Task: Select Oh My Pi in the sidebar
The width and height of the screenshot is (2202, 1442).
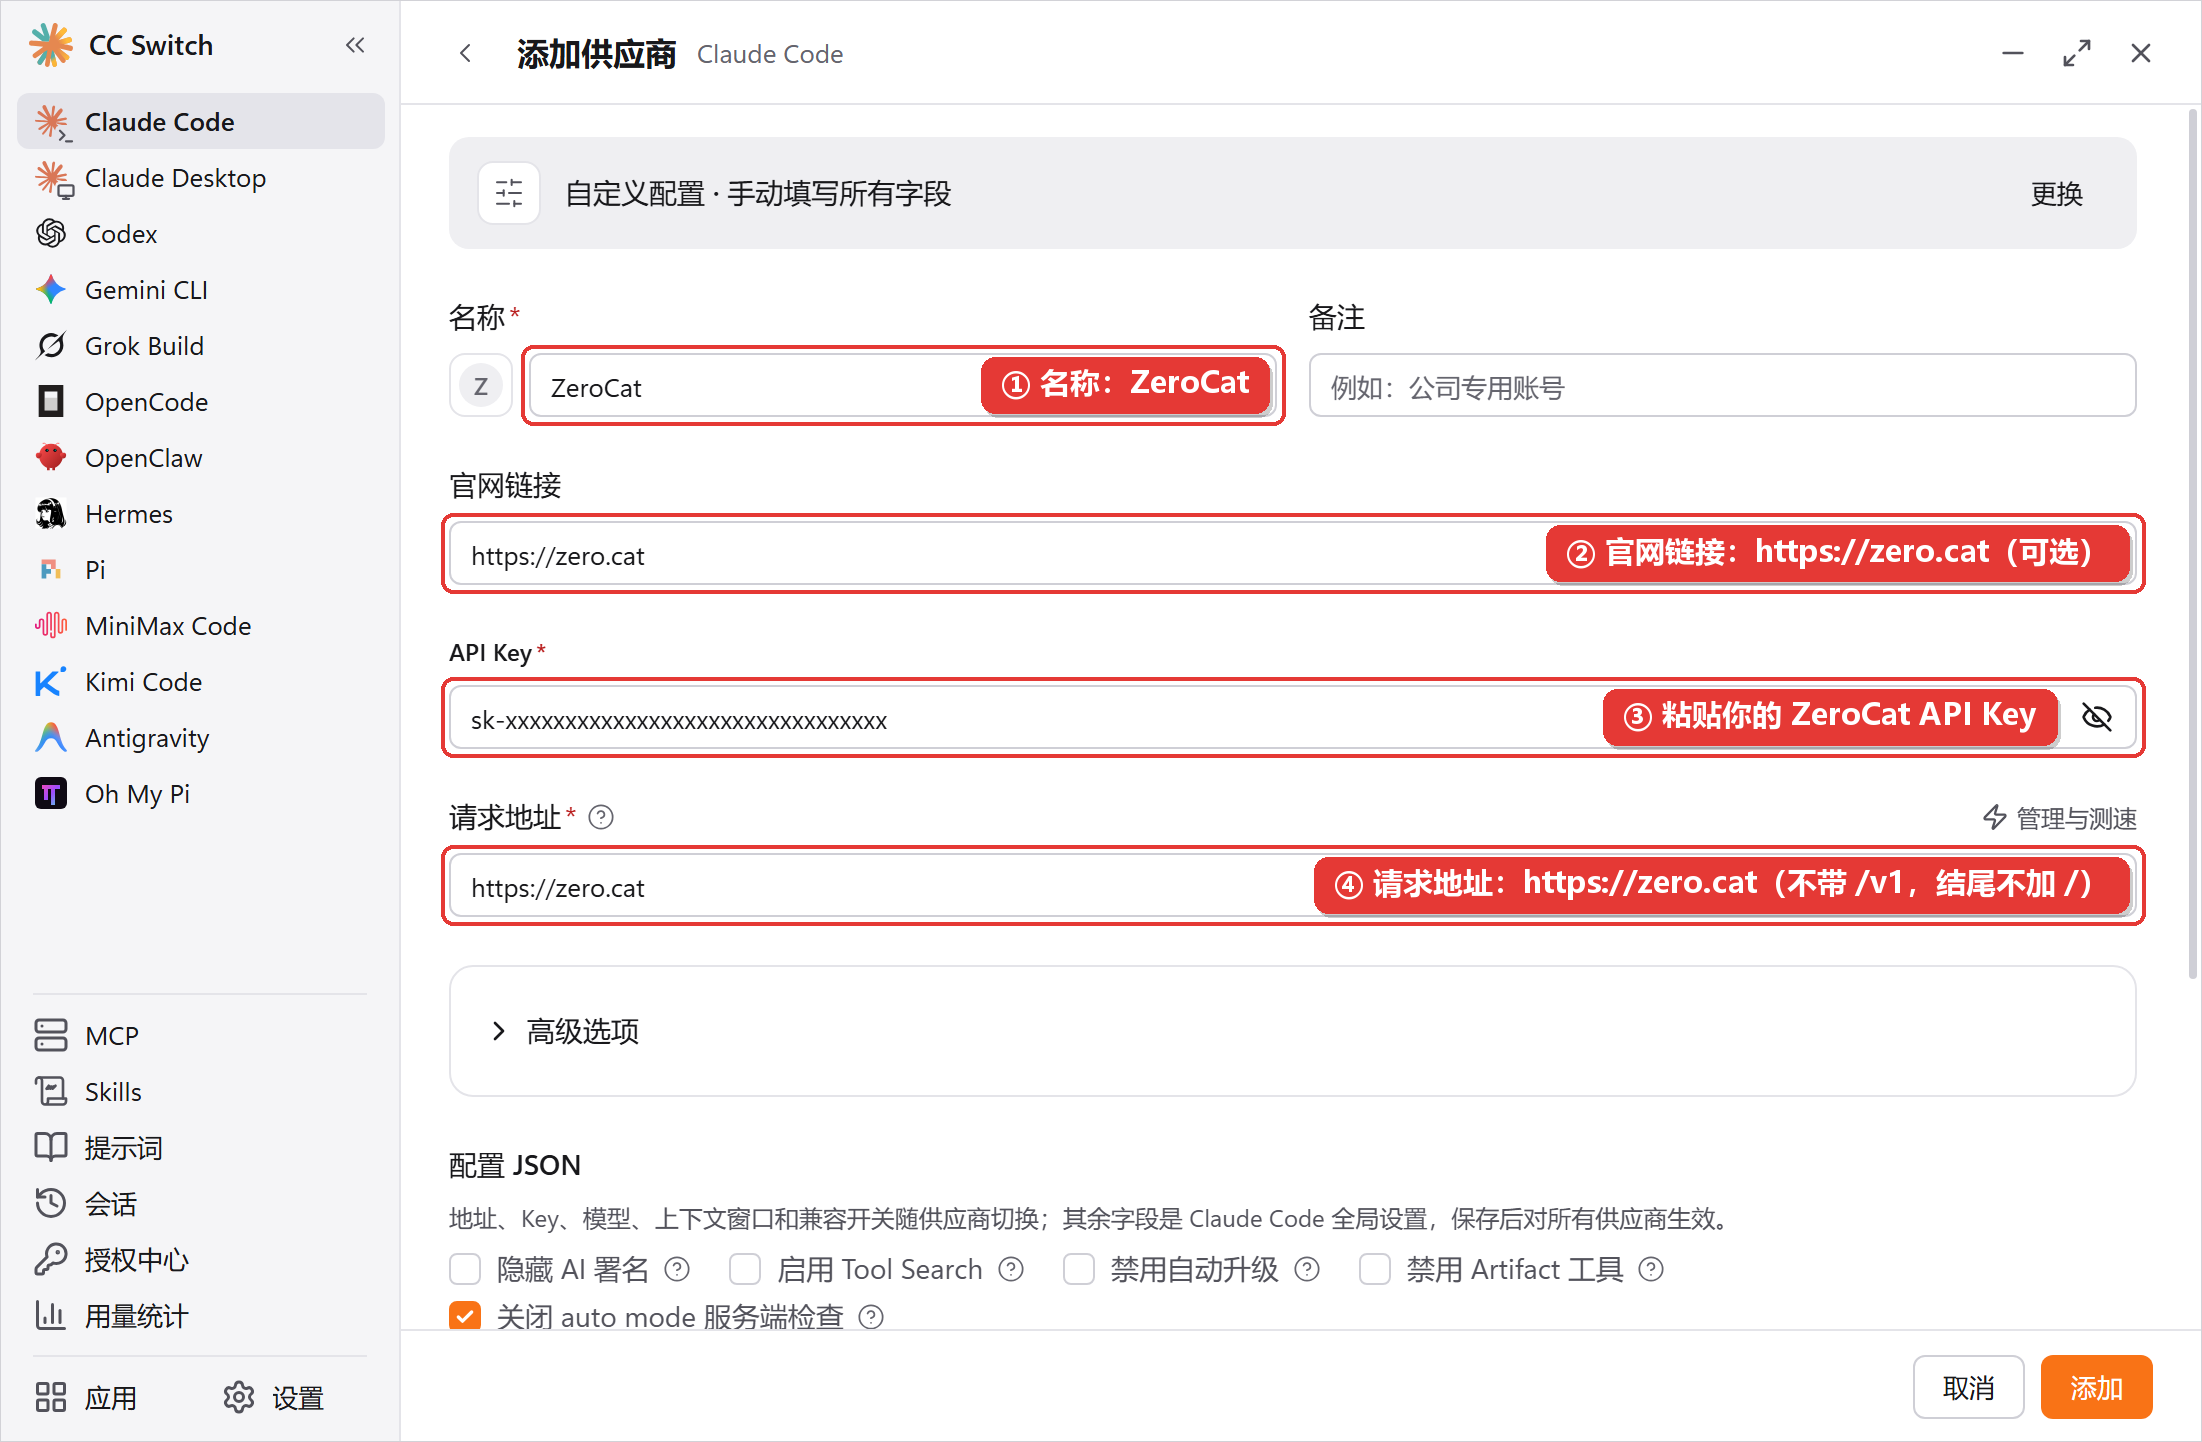Action: [x=201, y=794]
